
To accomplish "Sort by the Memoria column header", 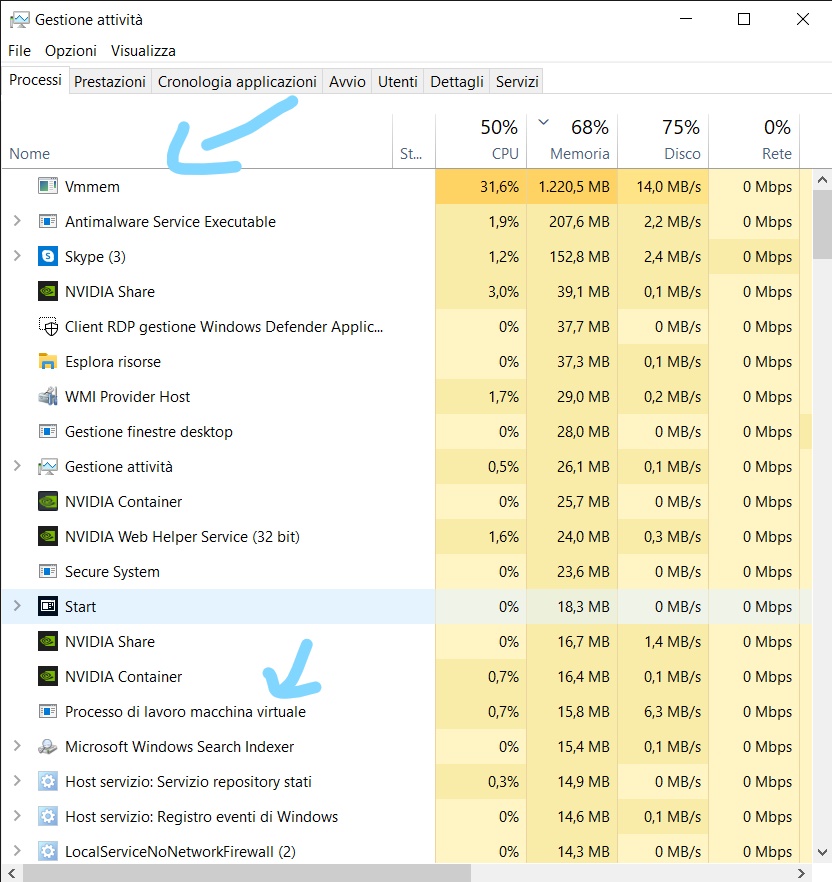I will coord(572,141).
